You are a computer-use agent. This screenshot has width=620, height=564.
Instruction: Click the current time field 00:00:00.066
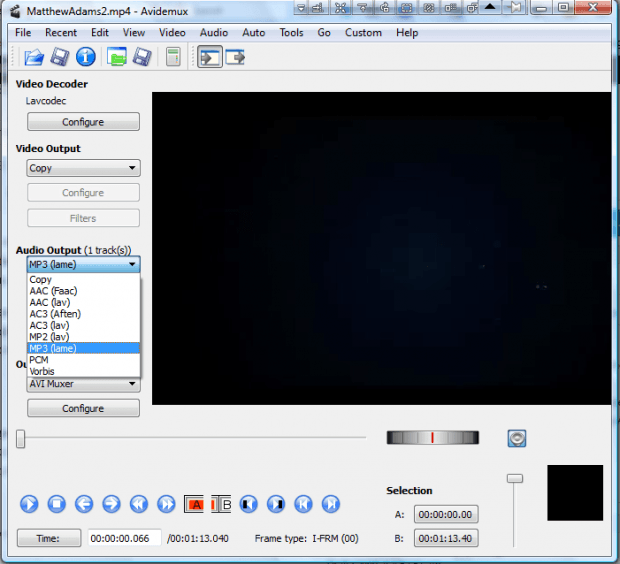pos(124,538)
